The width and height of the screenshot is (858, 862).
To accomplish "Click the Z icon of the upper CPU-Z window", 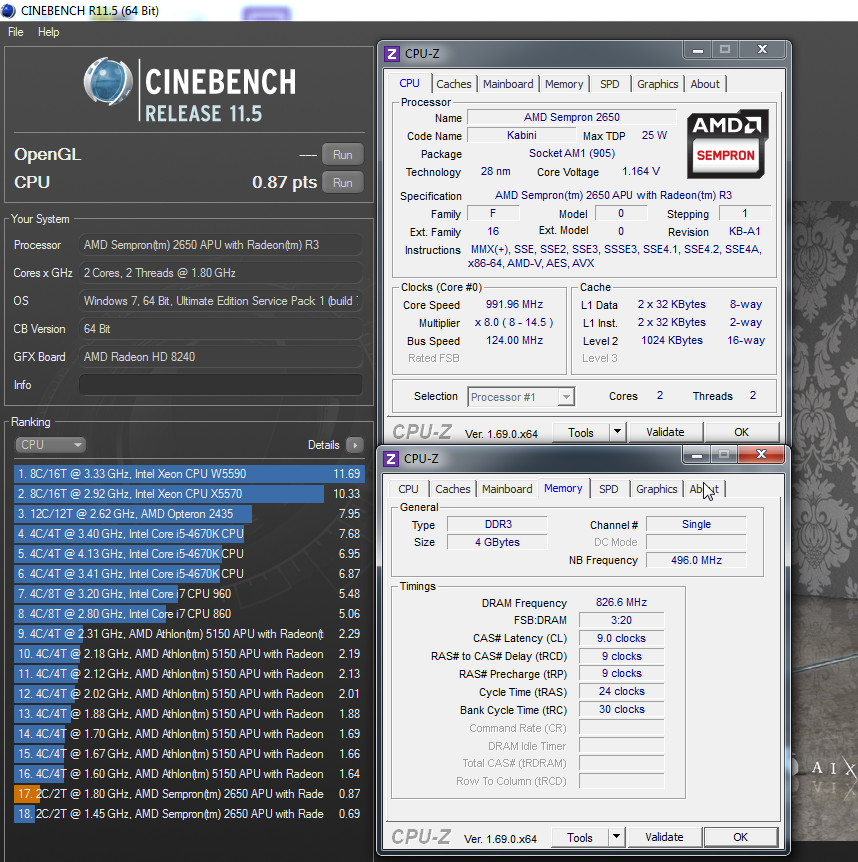I will pos(391,54).
